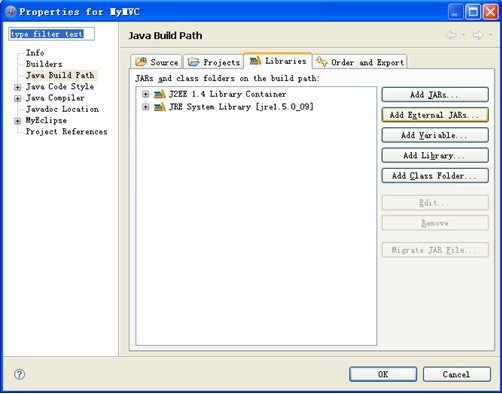Select Java Build Path tree item
This screenshot has height=394, width=502.
tap(60, 75)
